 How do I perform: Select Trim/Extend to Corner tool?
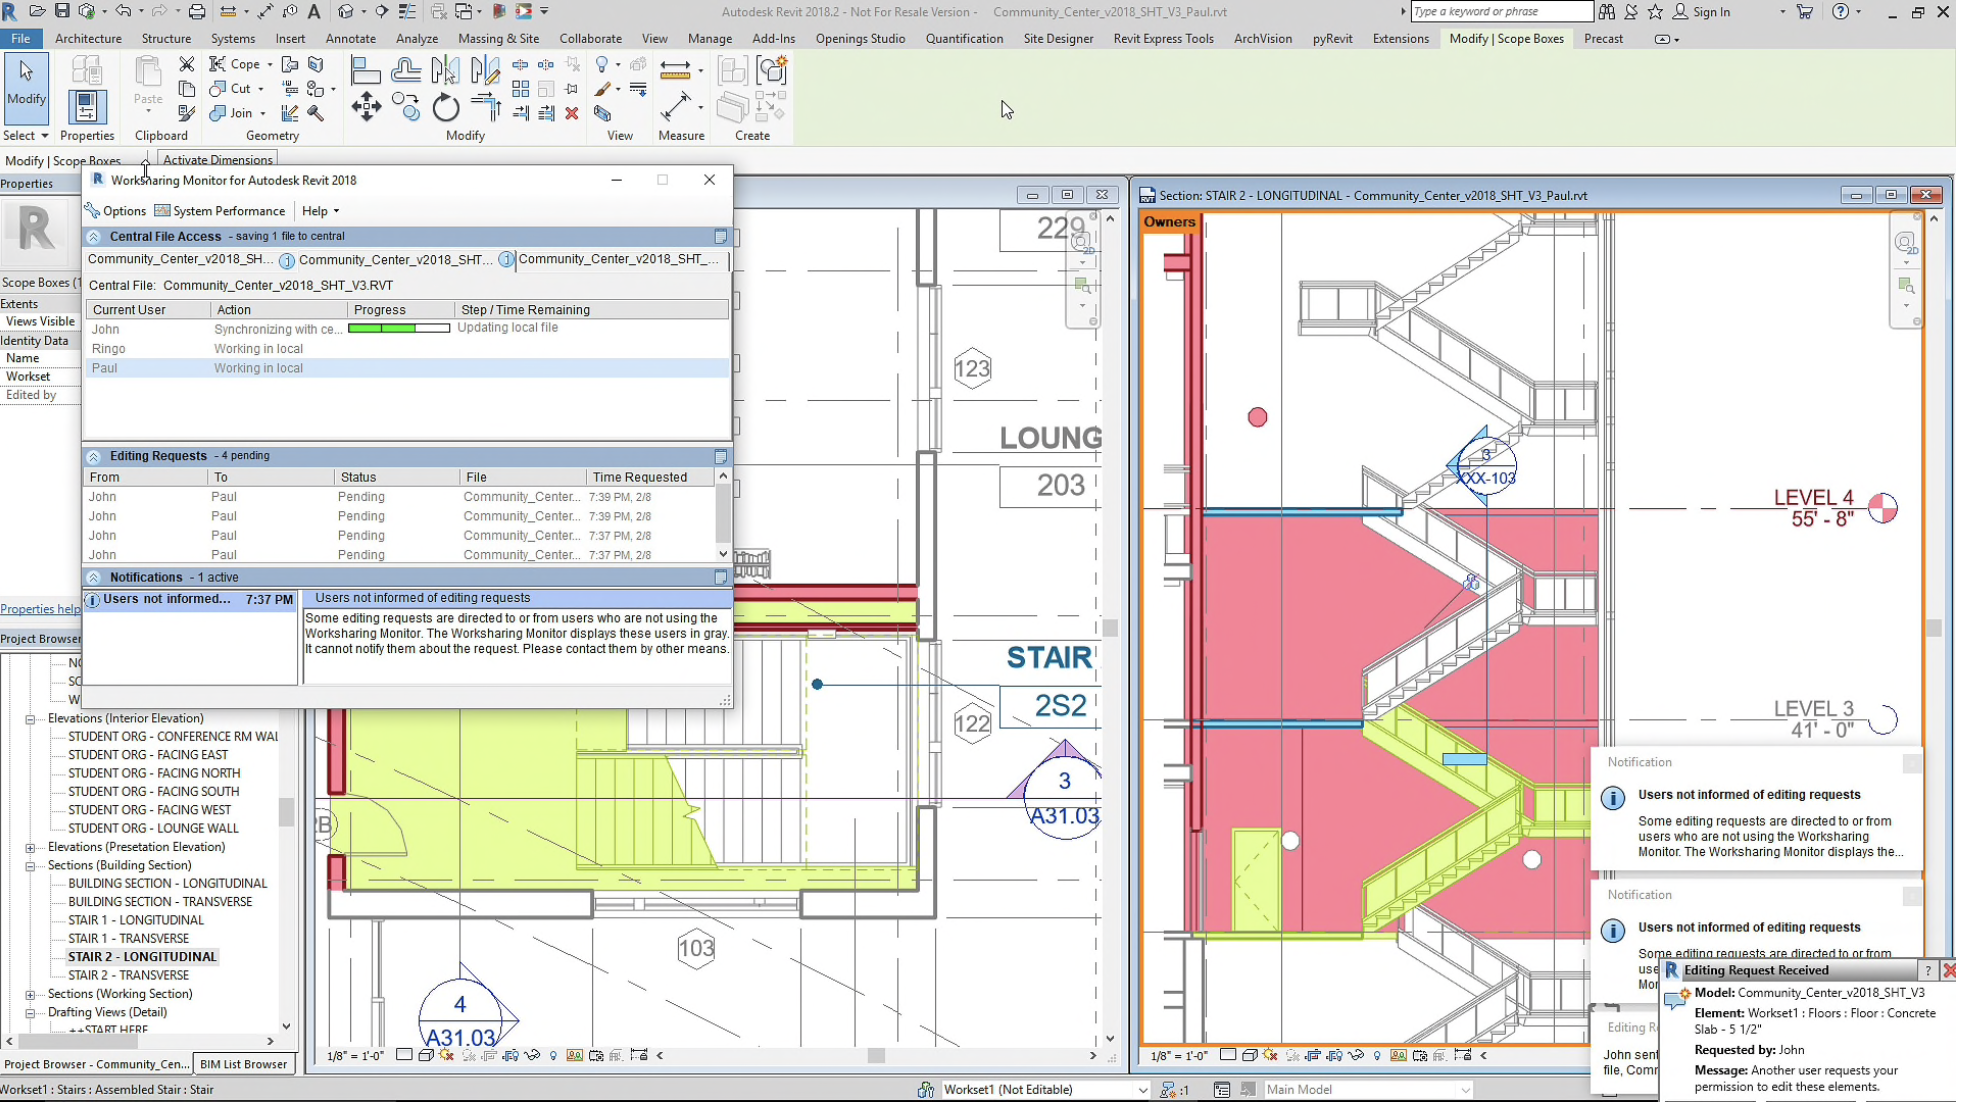(485, 107)
